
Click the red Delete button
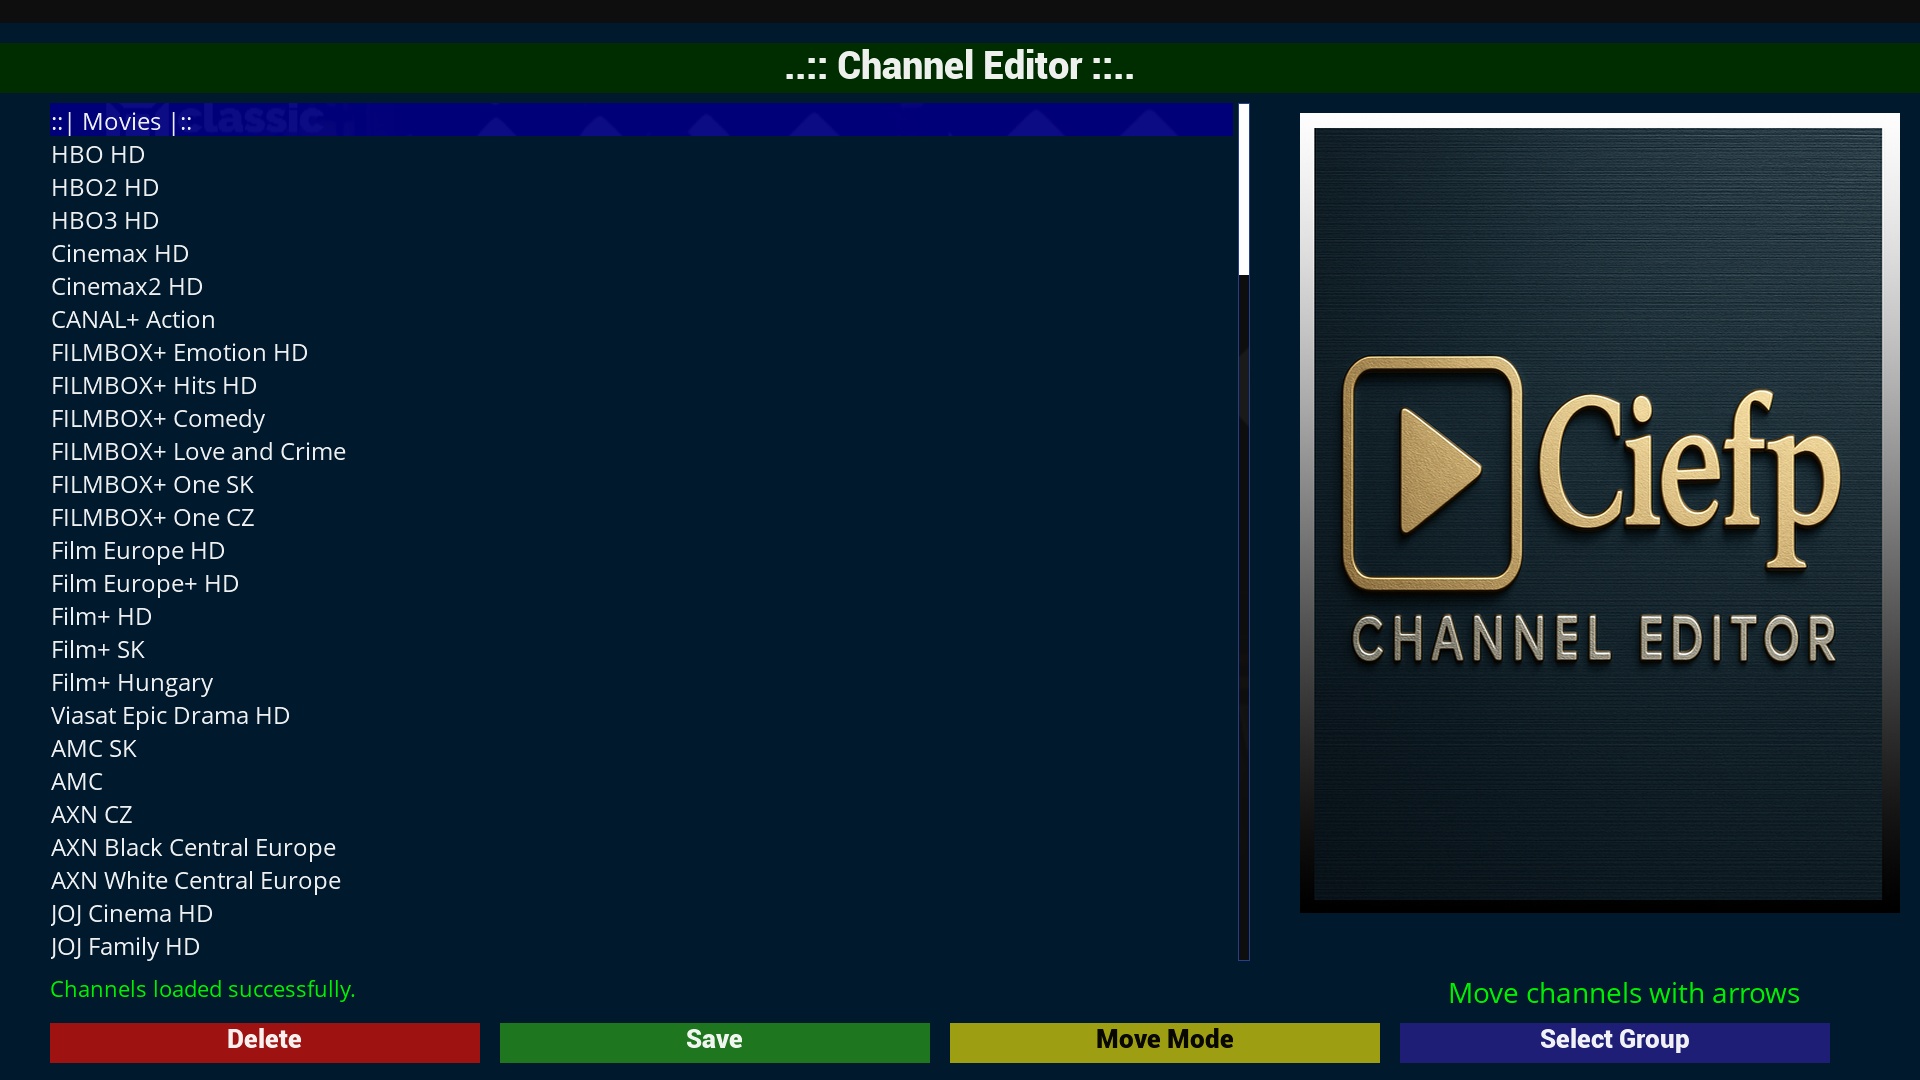(x=265, y=1042)
